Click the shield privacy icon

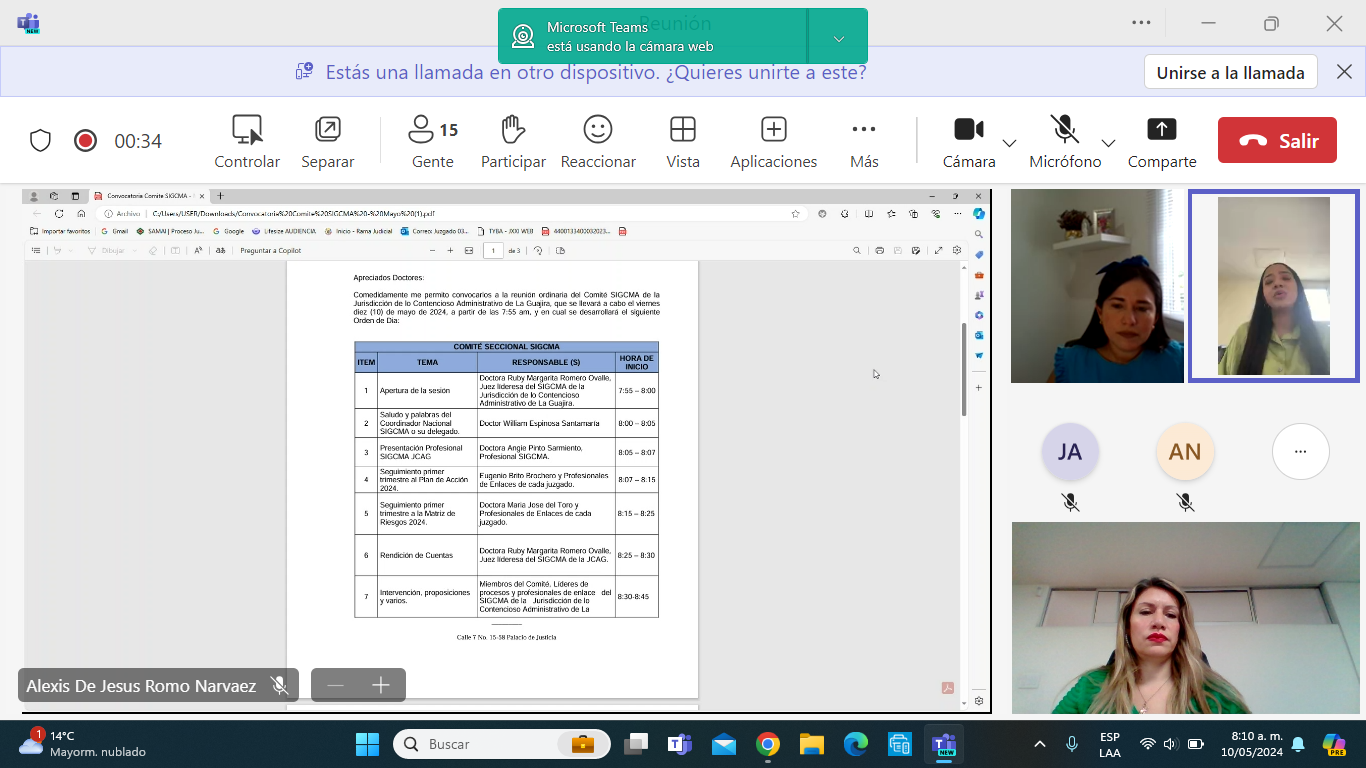click(x=40, y=141)
